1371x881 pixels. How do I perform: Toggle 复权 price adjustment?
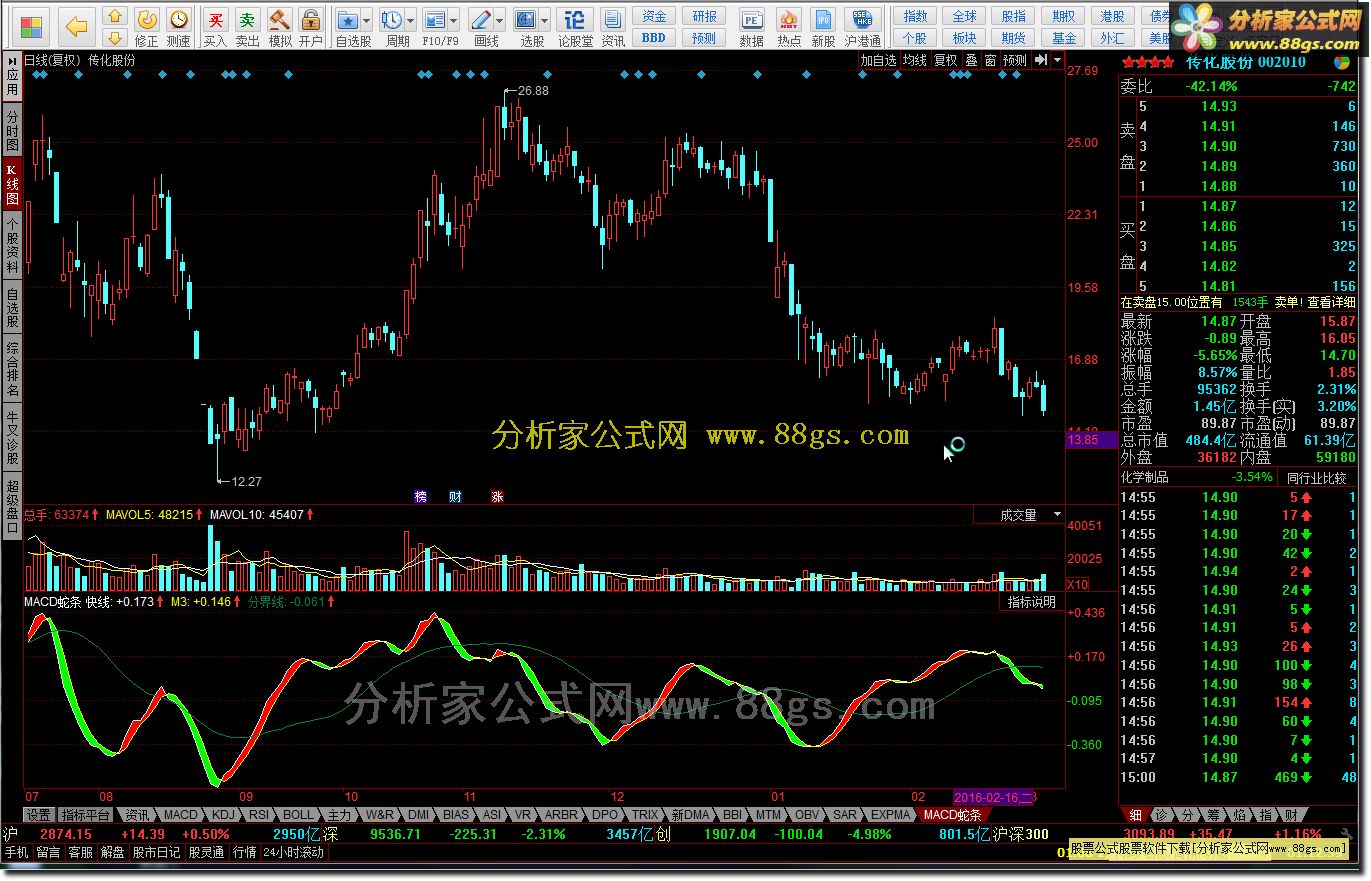coord(945,60)
